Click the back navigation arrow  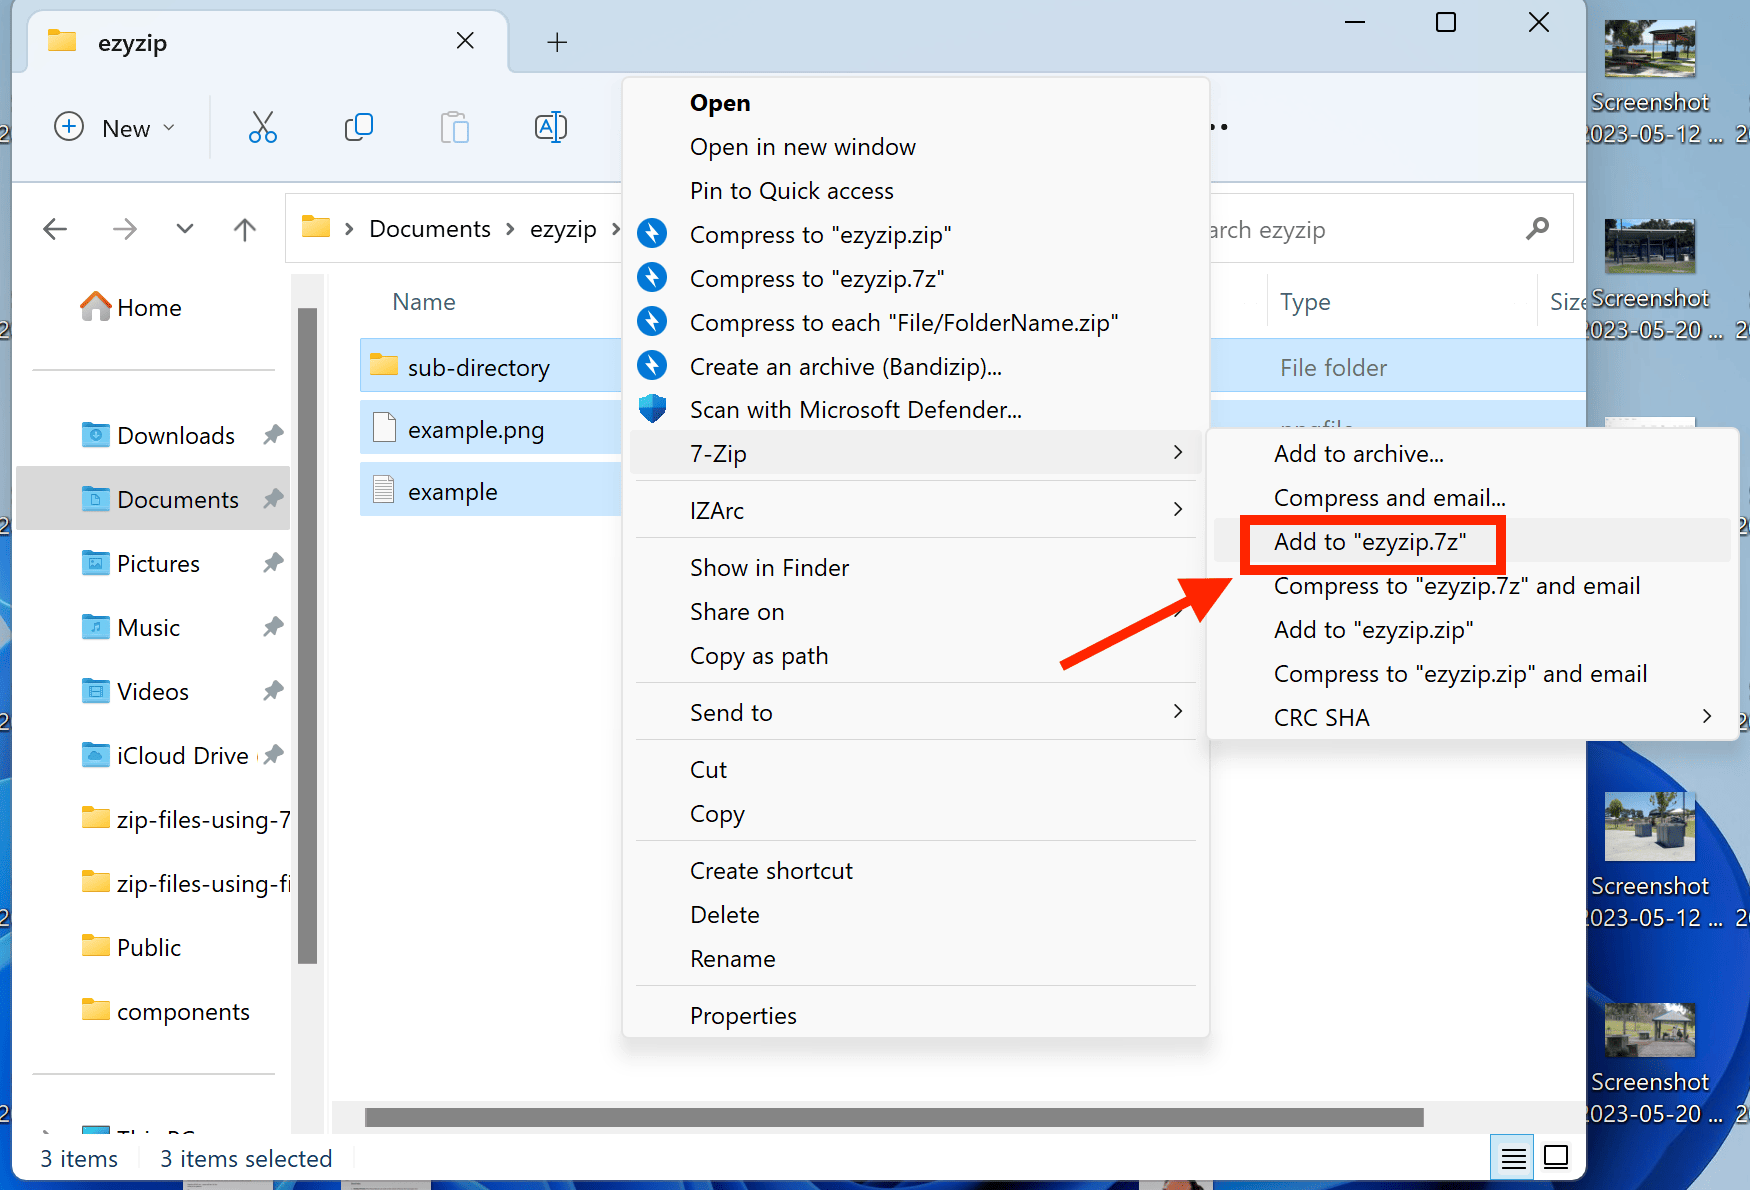coord(55,229)
